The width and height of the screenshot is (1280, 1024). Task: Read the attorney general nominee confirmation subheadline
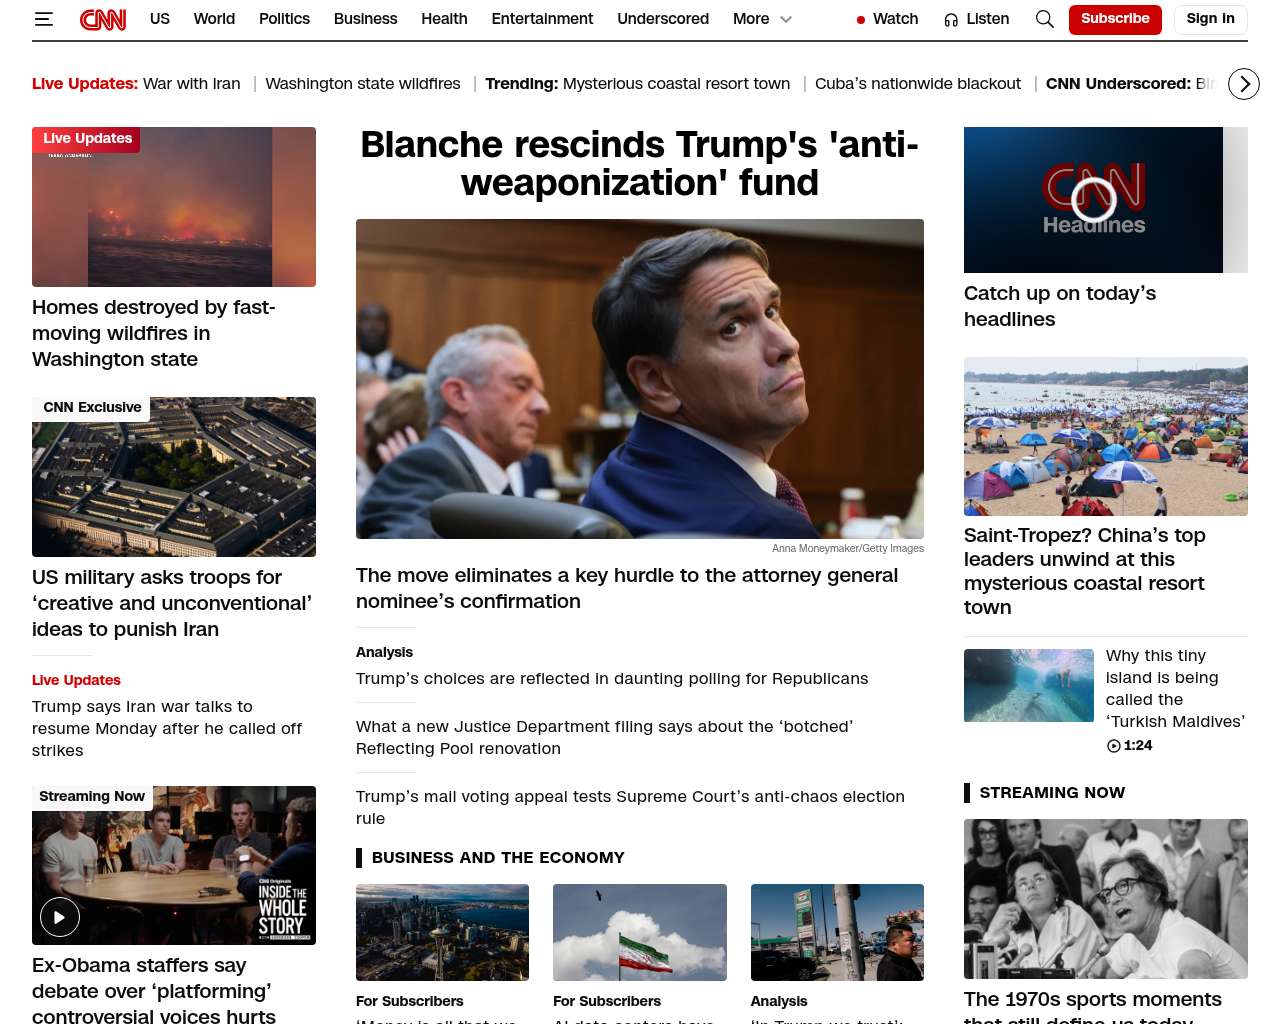point(627,588)
